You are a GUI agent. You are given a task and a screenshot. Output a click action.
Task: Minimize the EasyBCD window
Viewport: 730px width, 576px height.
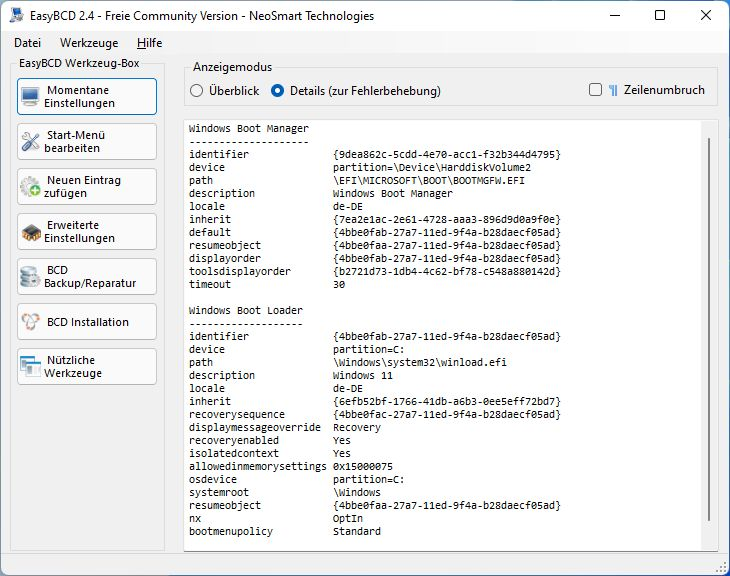click(615, 15)
